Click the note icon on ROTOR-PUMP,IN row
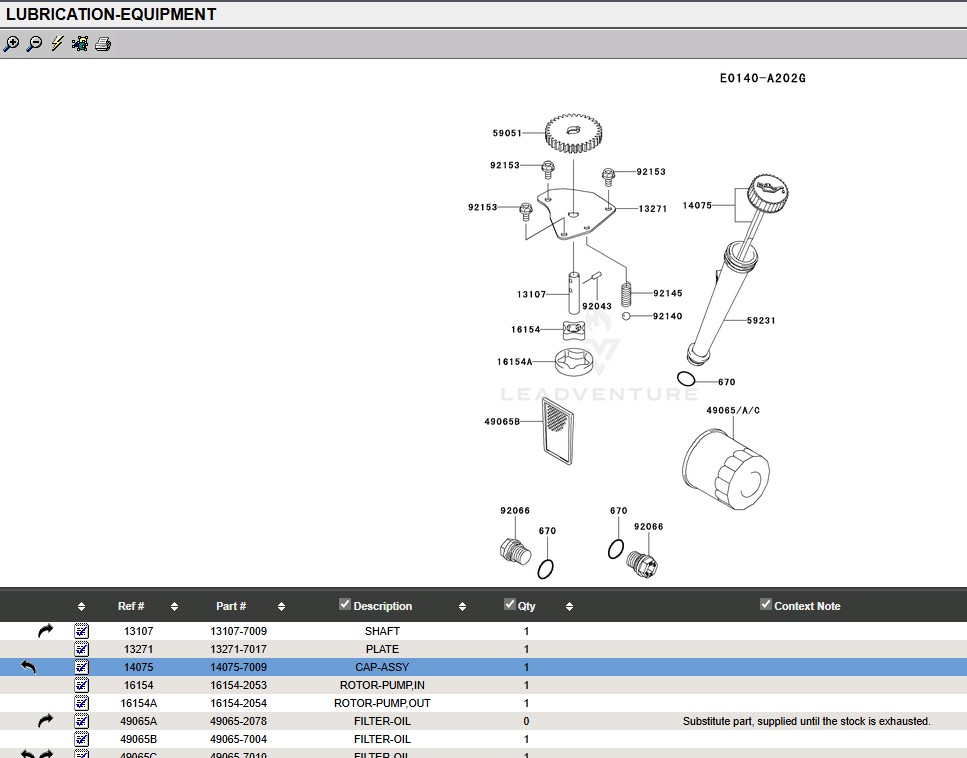Screen dimensions: 967x758 click(82, 685)
